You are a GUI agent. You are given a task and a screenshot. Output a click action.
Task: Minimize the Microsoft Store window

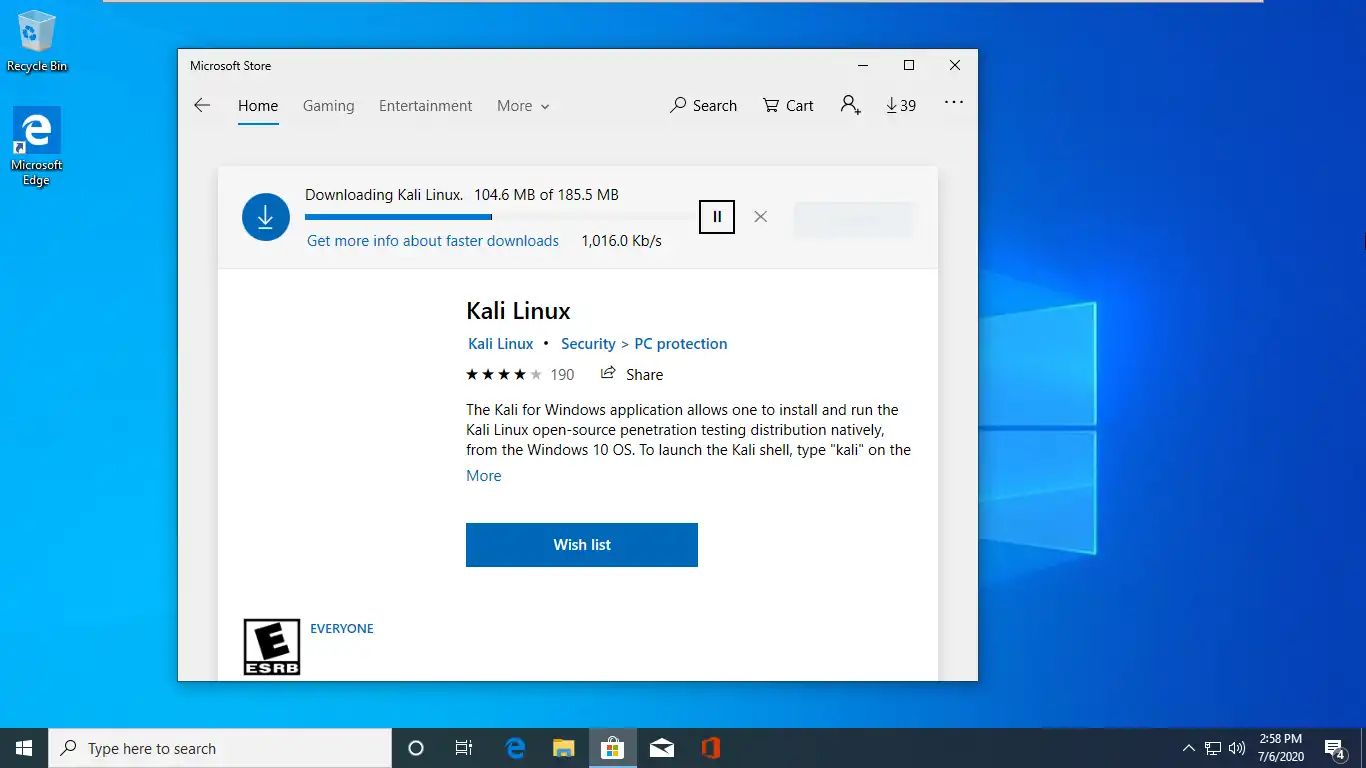(863, 65)
